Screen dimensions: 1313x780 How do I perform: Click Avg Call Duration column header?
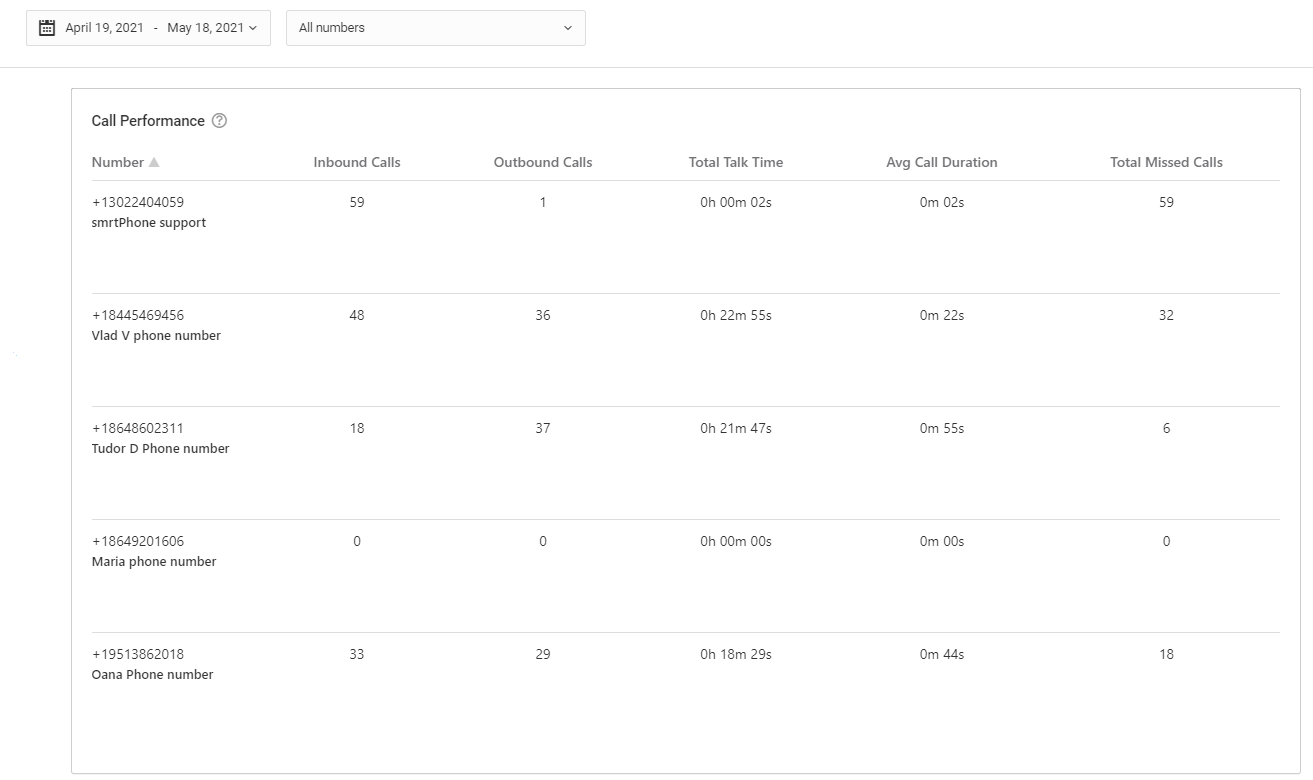(x=941, y=162)
